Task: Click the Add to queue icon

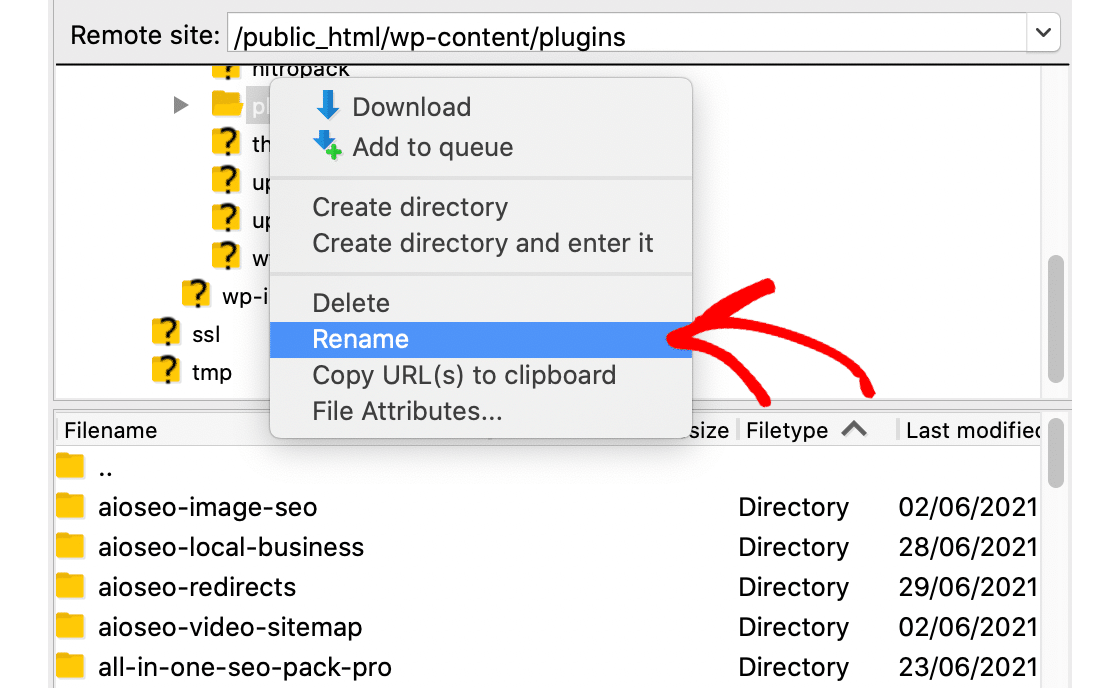Action: 328,146
